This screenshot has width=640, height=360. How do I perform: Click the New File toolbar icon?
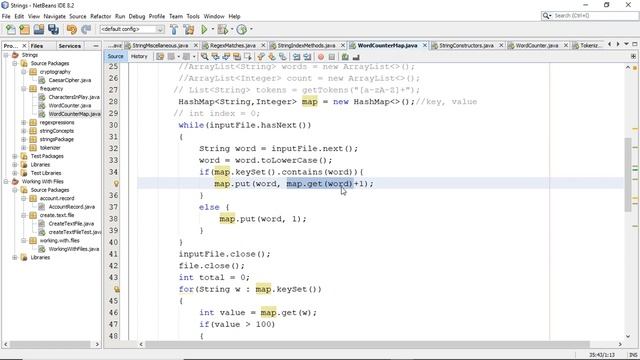11,29
